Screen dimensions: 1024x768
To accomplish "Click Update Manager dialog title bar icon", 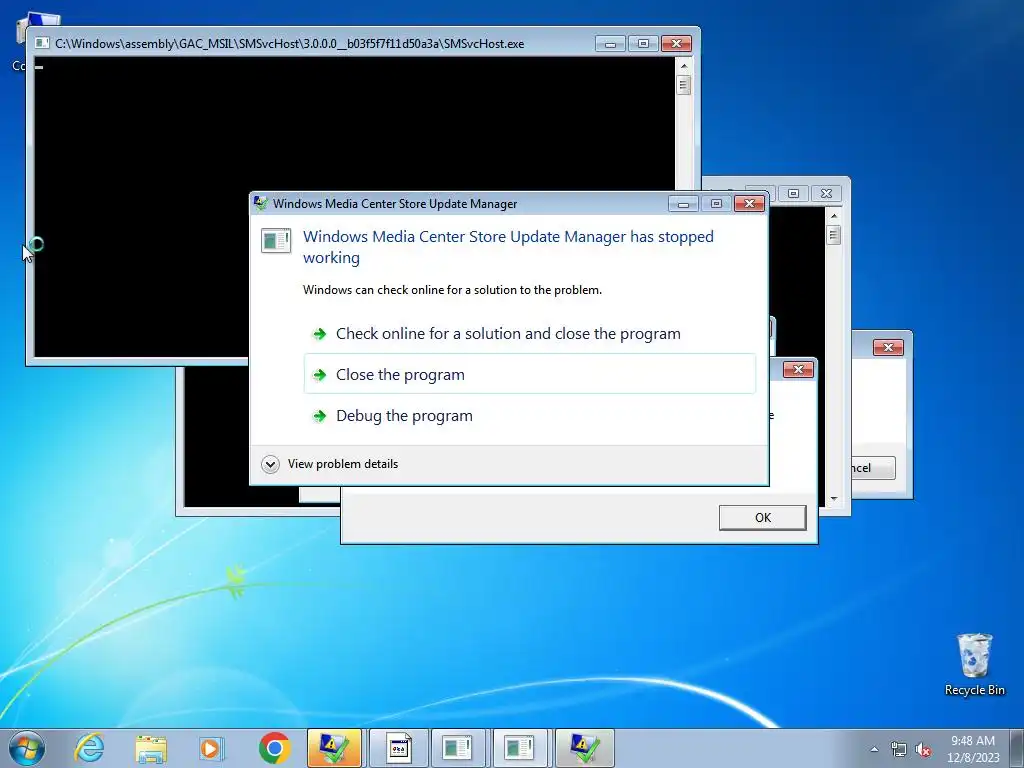I will click(x=261, y=203).
